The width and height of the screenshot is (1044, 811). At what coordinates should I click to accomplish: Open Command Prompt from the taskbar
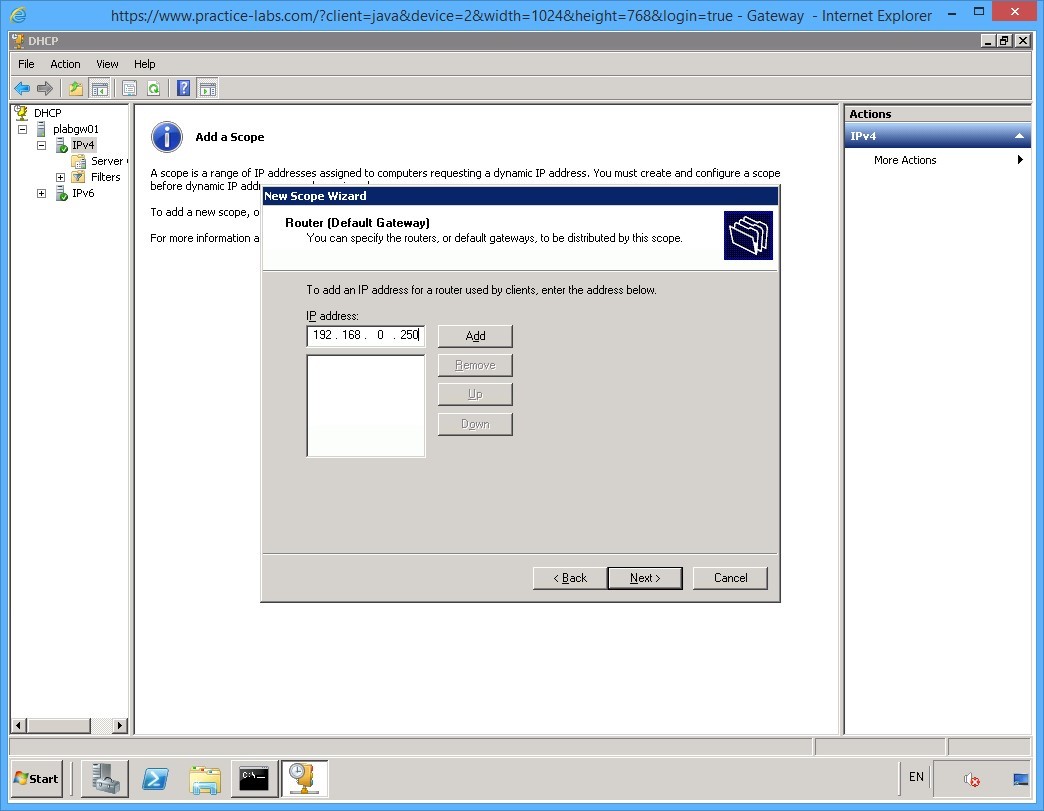pyautogui.click(x=254, y=779)
